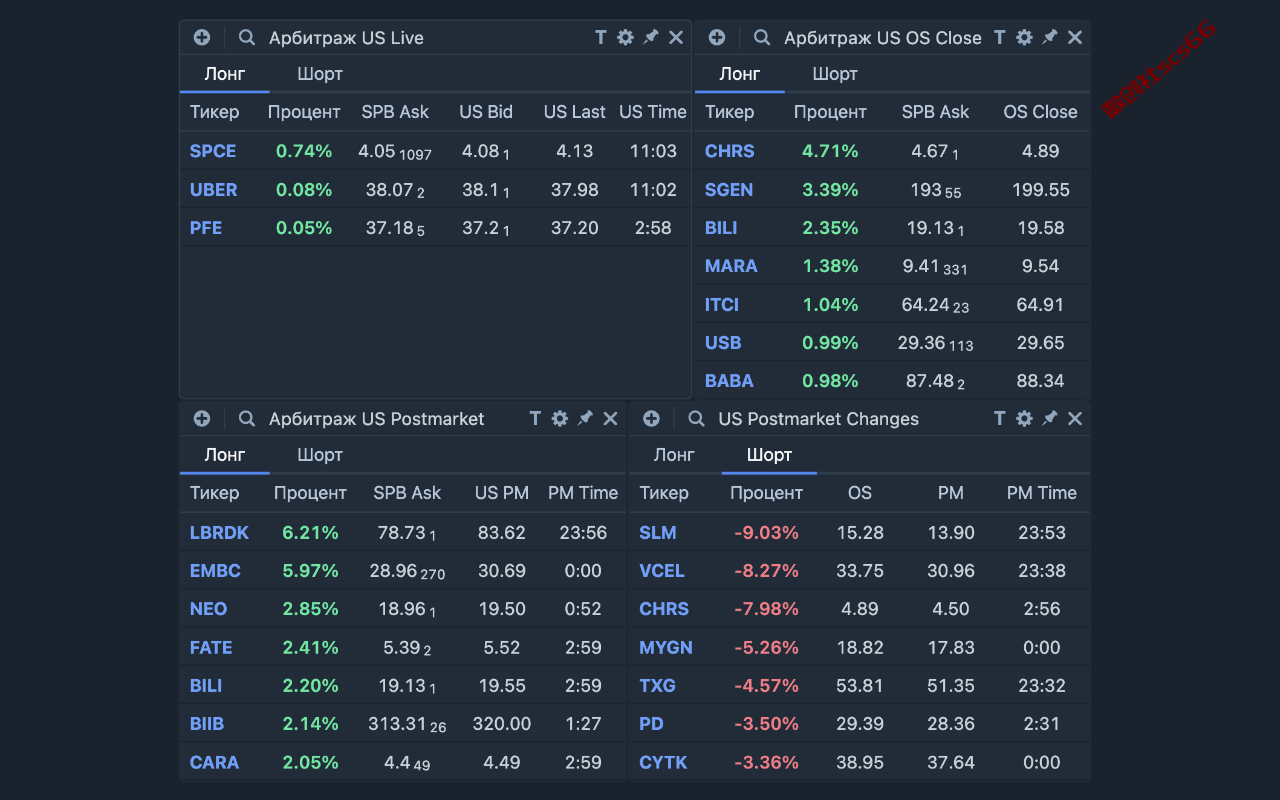
Task: Open the SPCE ticker row
Action: click(x=436, y=151)
